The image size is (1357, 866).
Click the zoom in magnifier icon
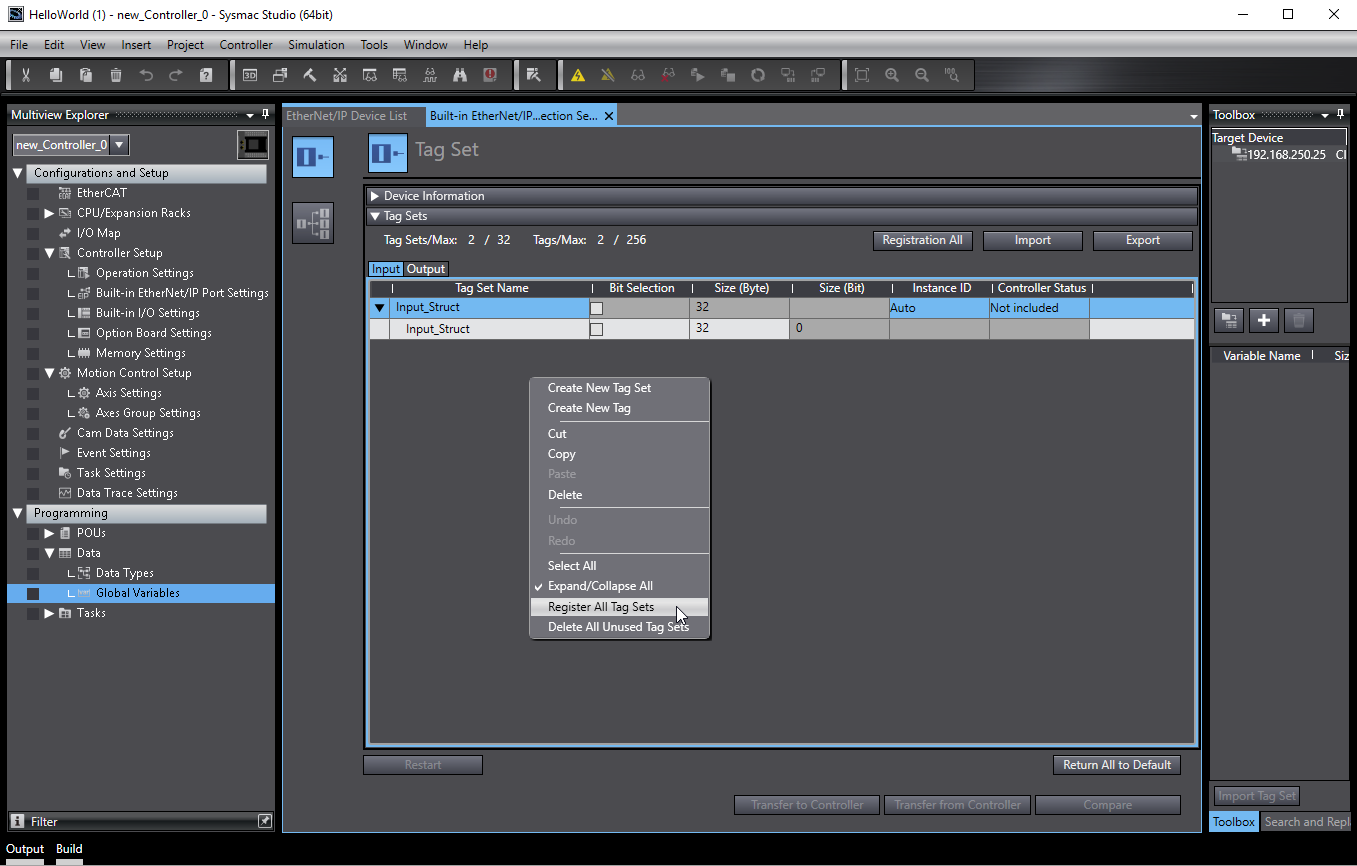tap(892, 75)
